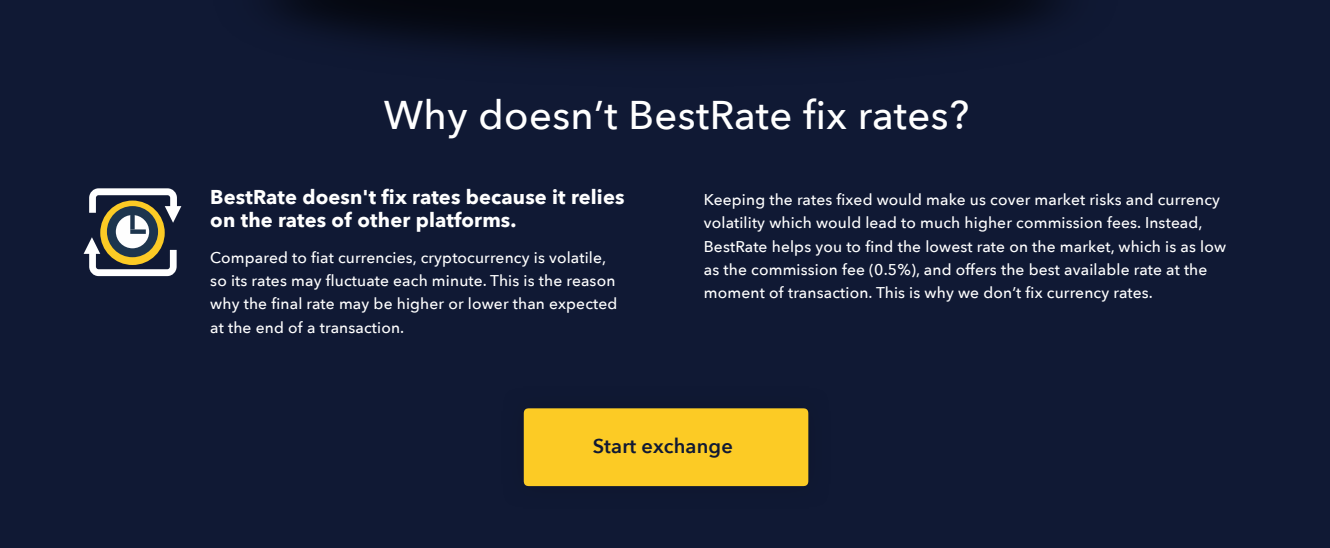
Task: Click the clock exchange rate icon
Action: coord(133,232)
